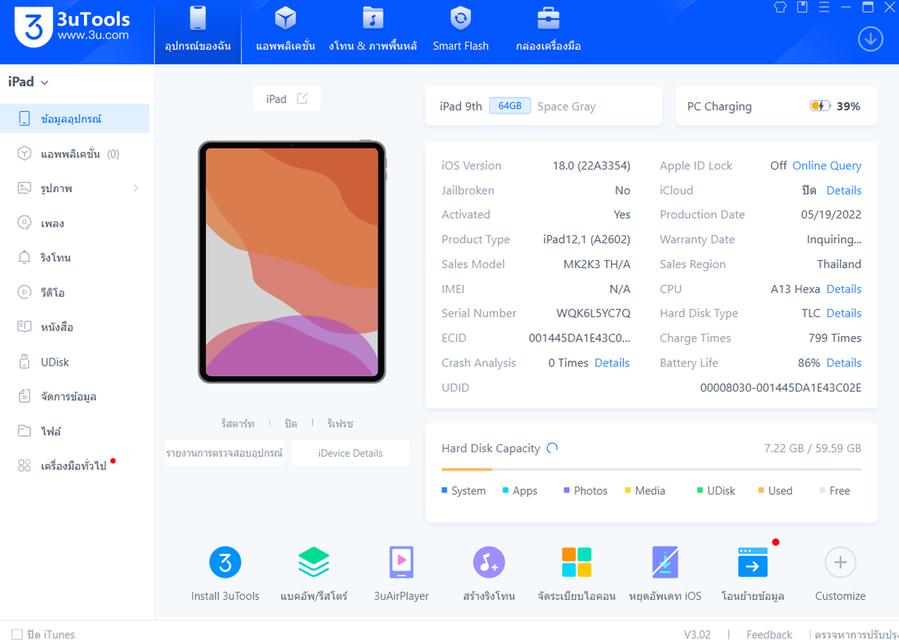The image size is (899, 640).
Task: Click the download arrow circle icon
Action: [x=870, y=39]
